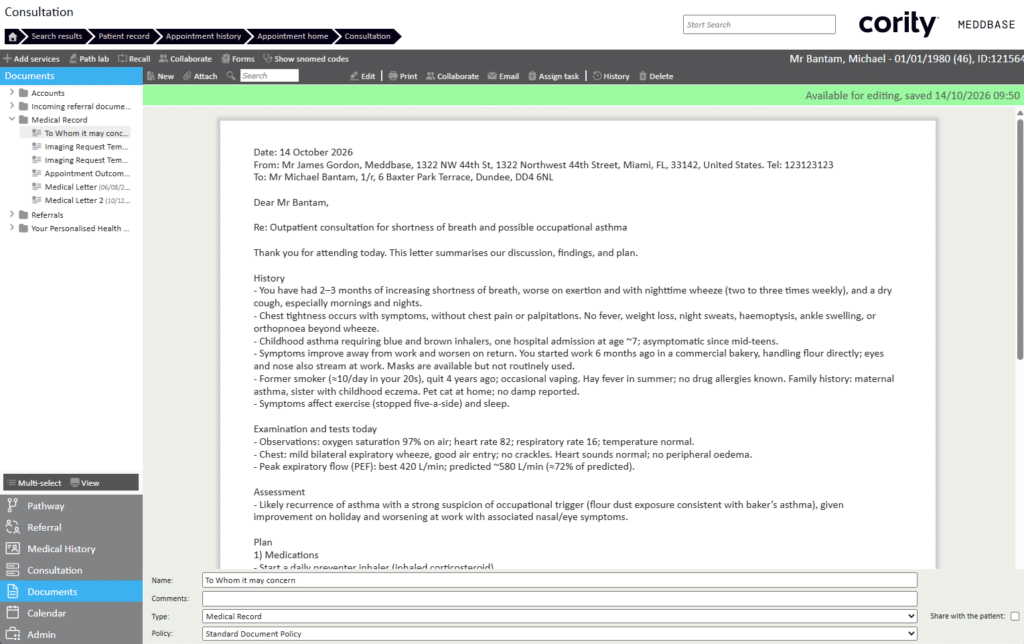Select the Recall toolbar option
Screen dimensions: 1024x644
pyautogui.click(x=134, y=59)
